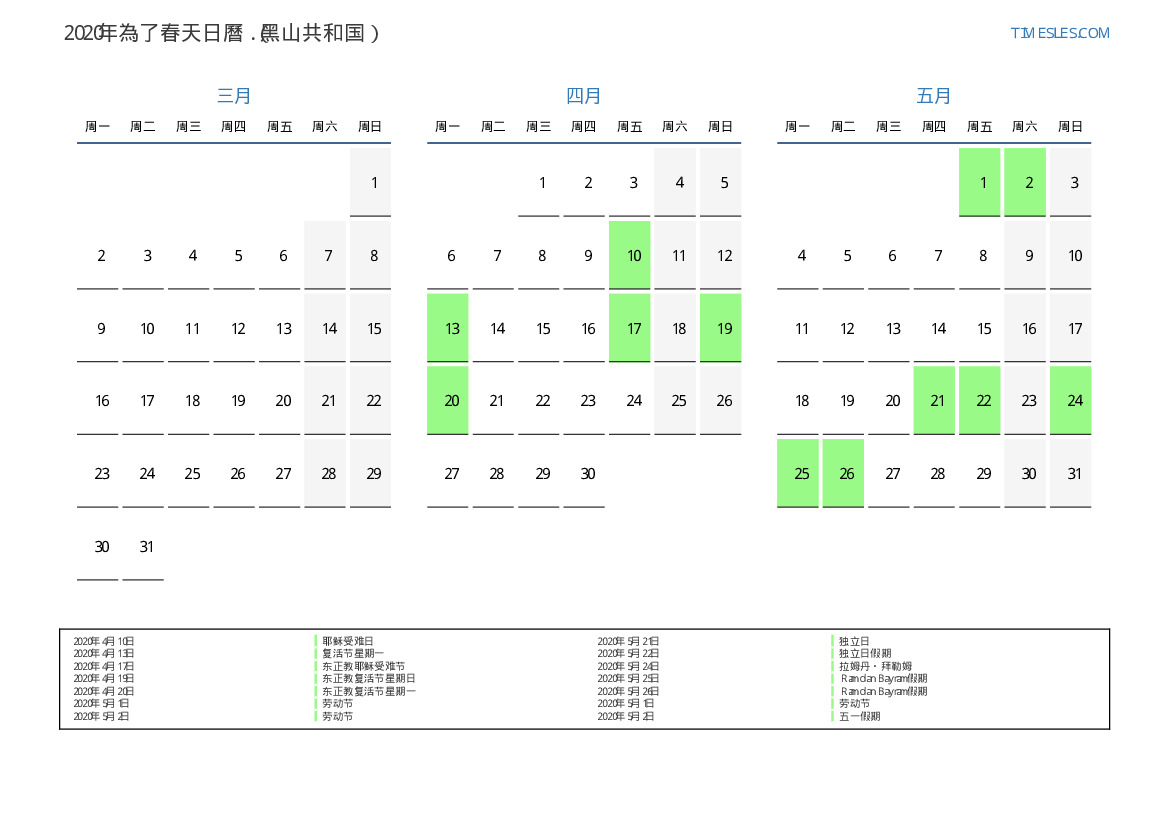Viewport: 1169px width, 827px height.
Task: Click the 2020年4月17日 legend date
Action: click(104, 666)
